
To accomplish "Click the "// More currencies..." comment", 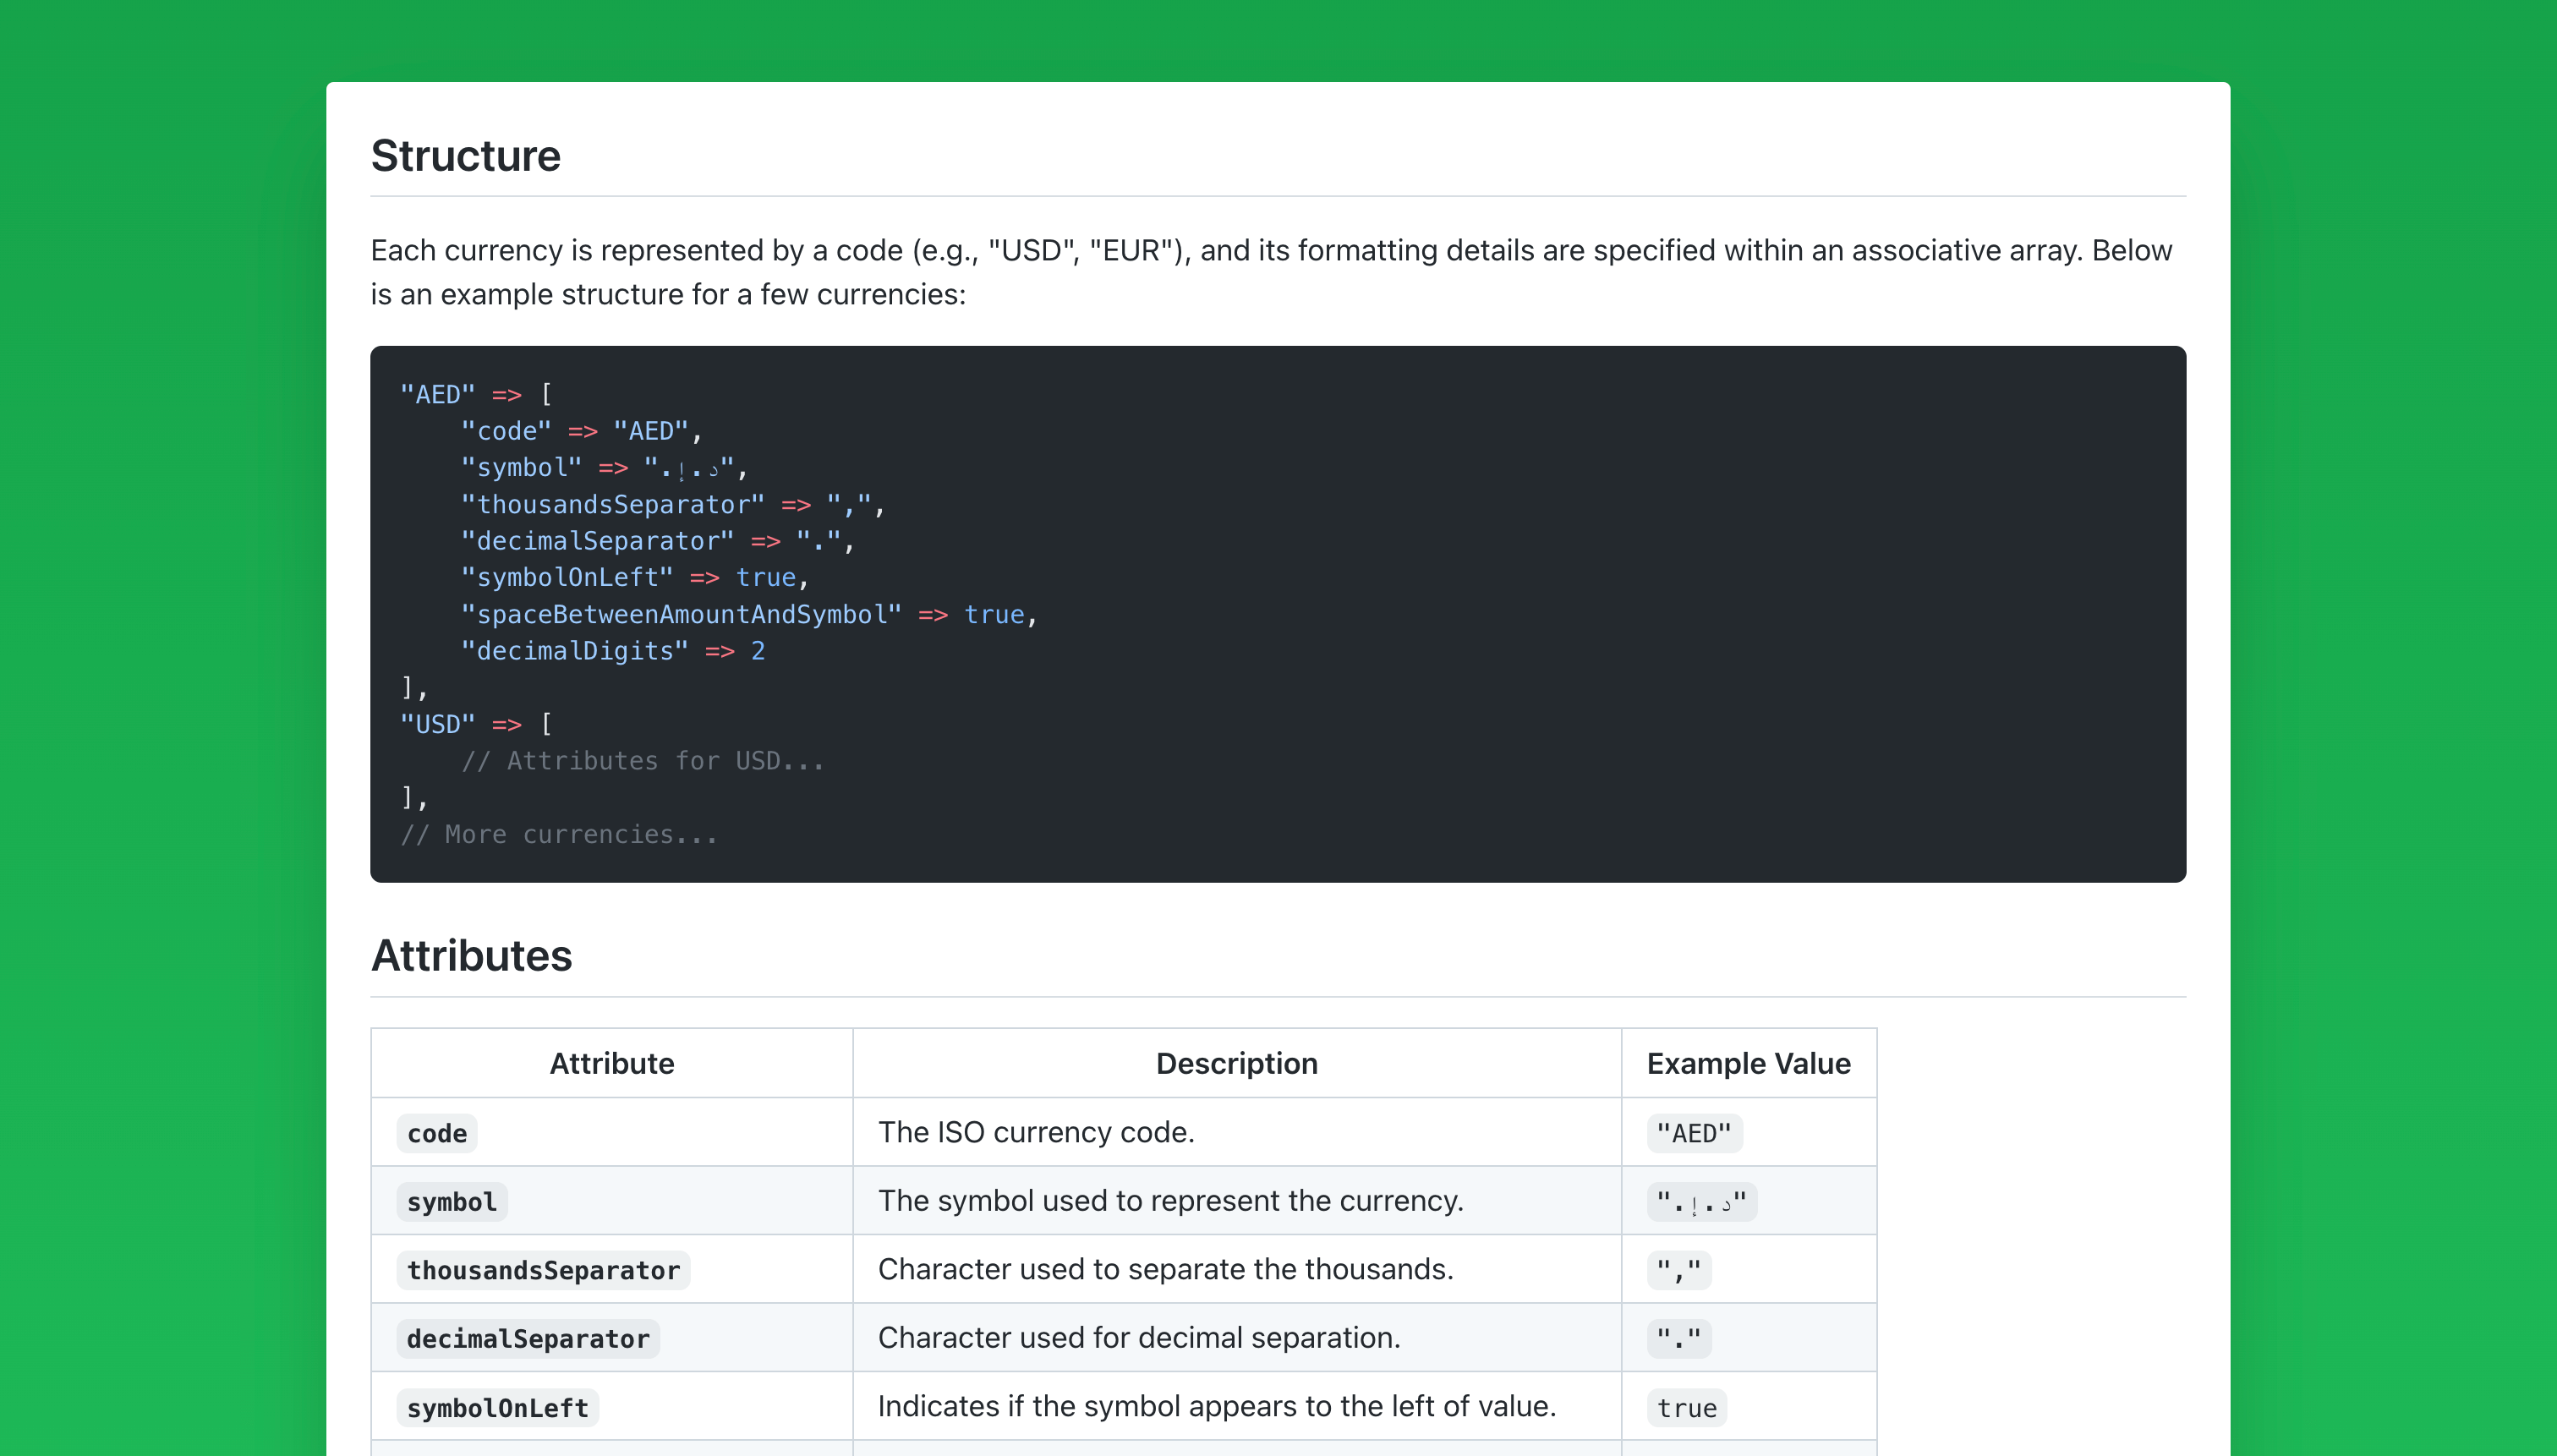I will click(x=559, y=834).
